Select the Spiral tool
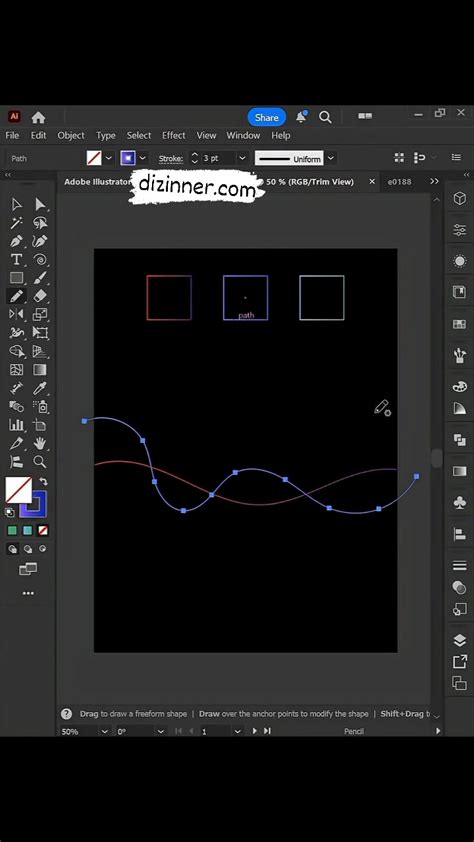Image resolution: width=474 pixels, height=842 pixels. click(x=40, y=260)
